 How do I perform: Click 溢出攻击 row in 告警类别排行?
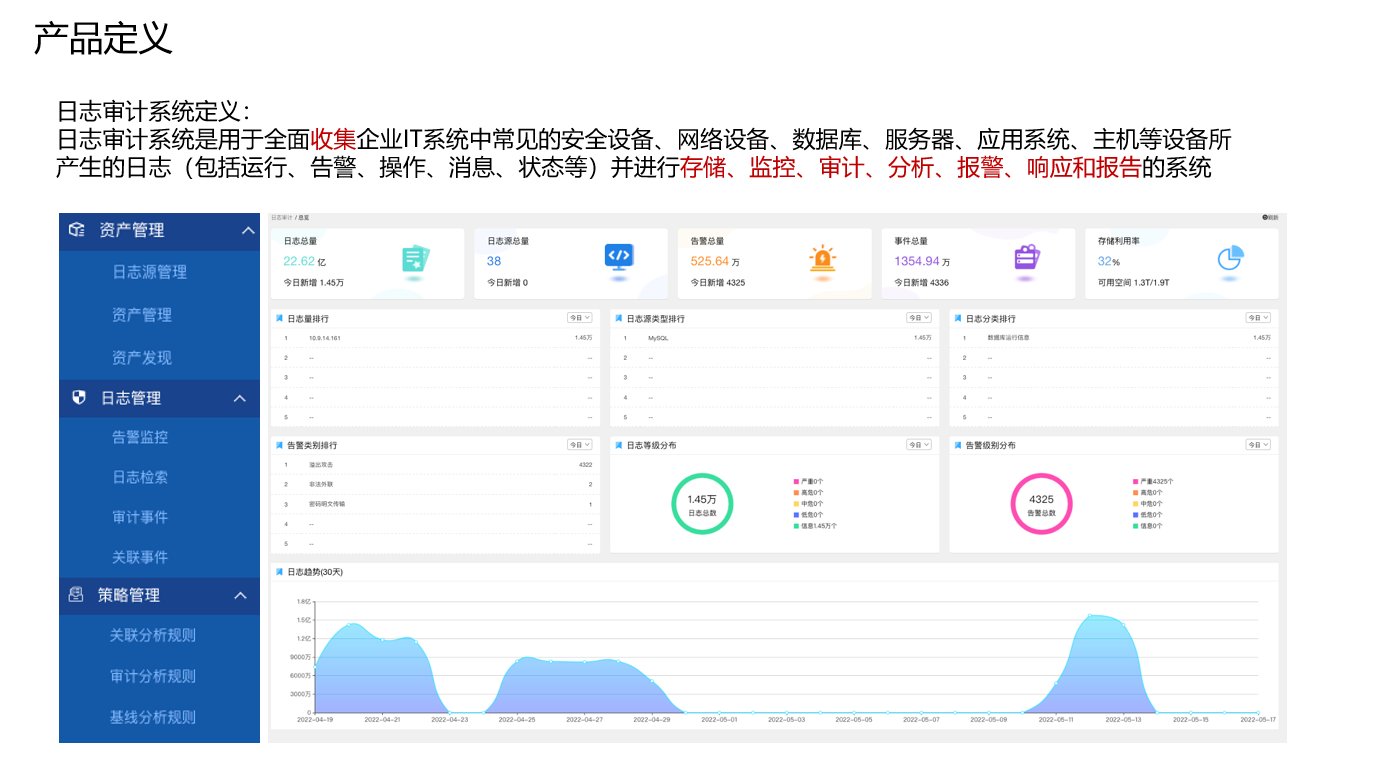(x=436, y=465)
